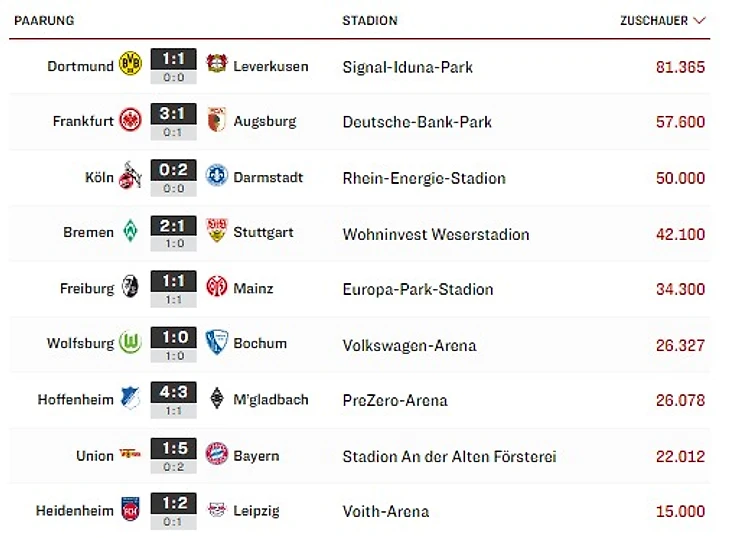Click the VfB Stuttgart club crest

coord(216,232)
